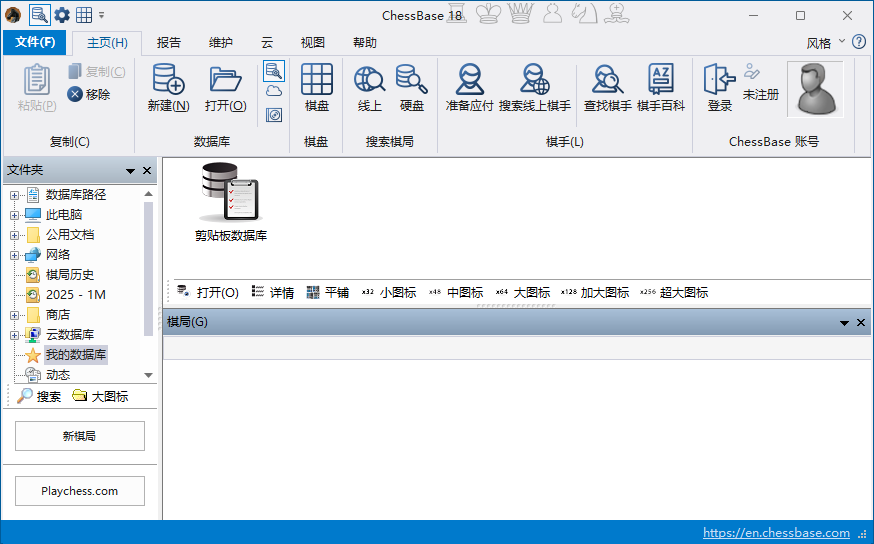Open the 剪贴板数据库 clipboard database
The image size is (874, 544).
[231, 202]
